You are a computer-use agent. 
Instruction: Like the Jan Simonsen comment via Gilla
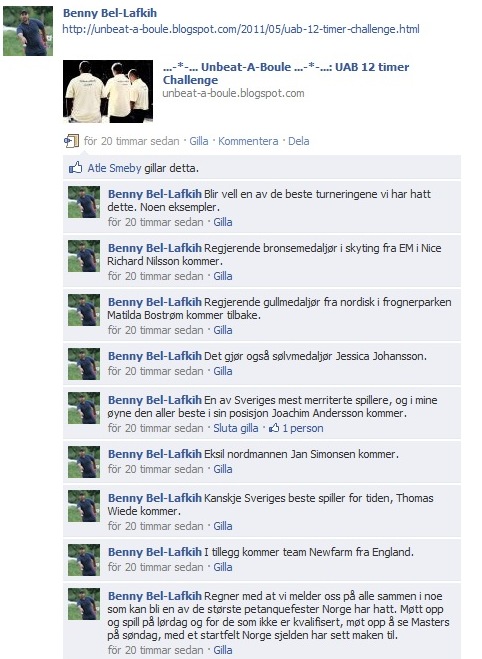click(x=223, y=469)
